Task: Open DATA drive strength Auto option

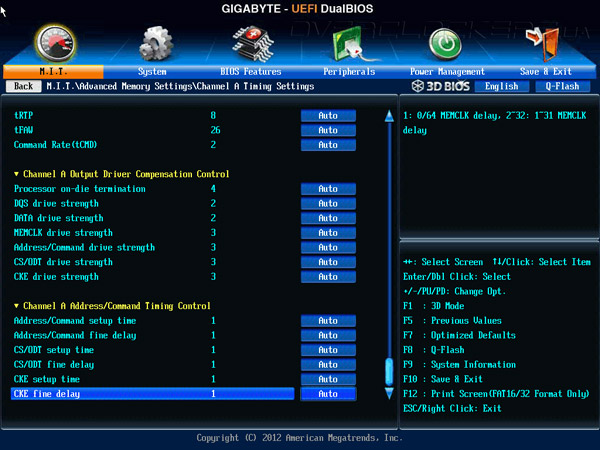Action: coord(328,218)
